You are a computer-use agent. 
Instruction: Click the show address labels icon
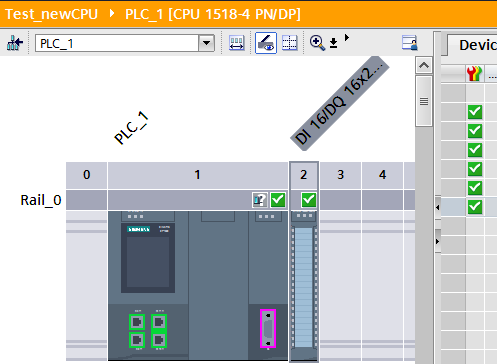click(x=237, y=43)
